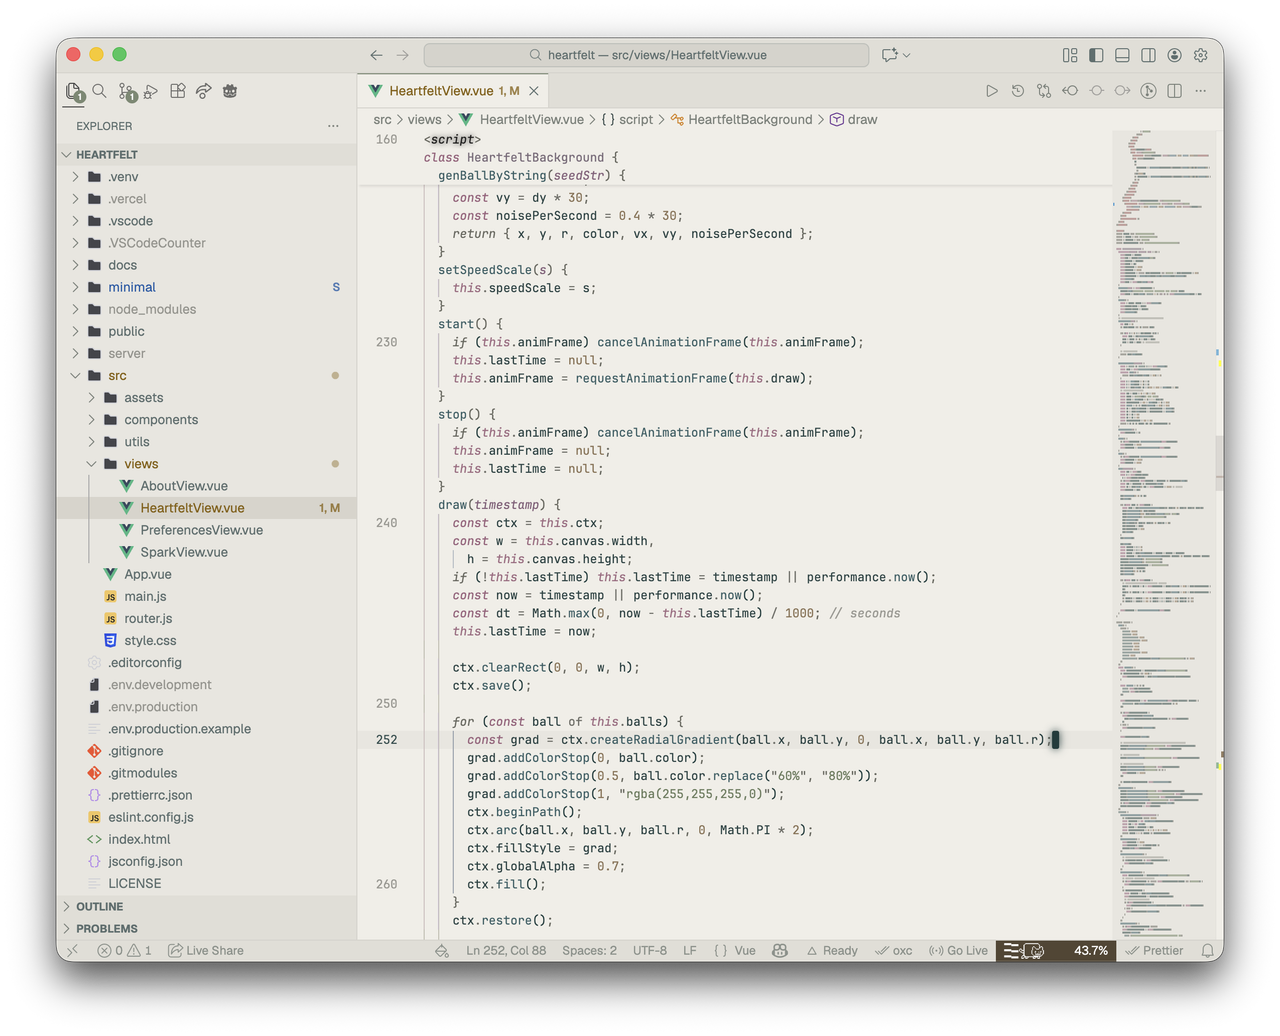
Task: Go forward using the right arrow
Action: (402, 55)
